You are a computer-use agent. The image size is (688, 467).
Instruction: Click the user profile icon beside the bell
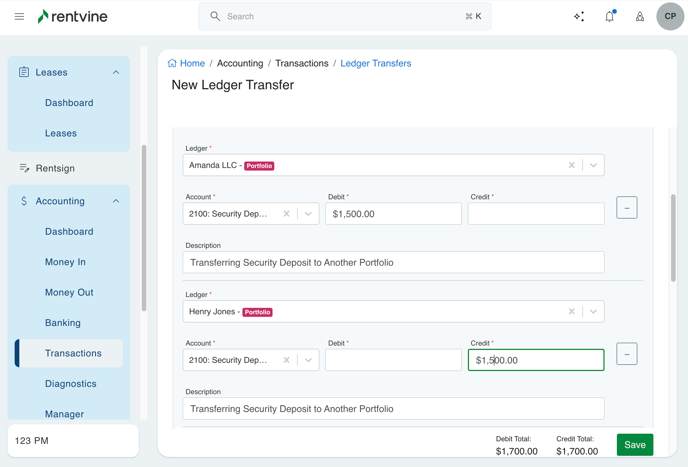pyautogui.click(x=640, y=17)
